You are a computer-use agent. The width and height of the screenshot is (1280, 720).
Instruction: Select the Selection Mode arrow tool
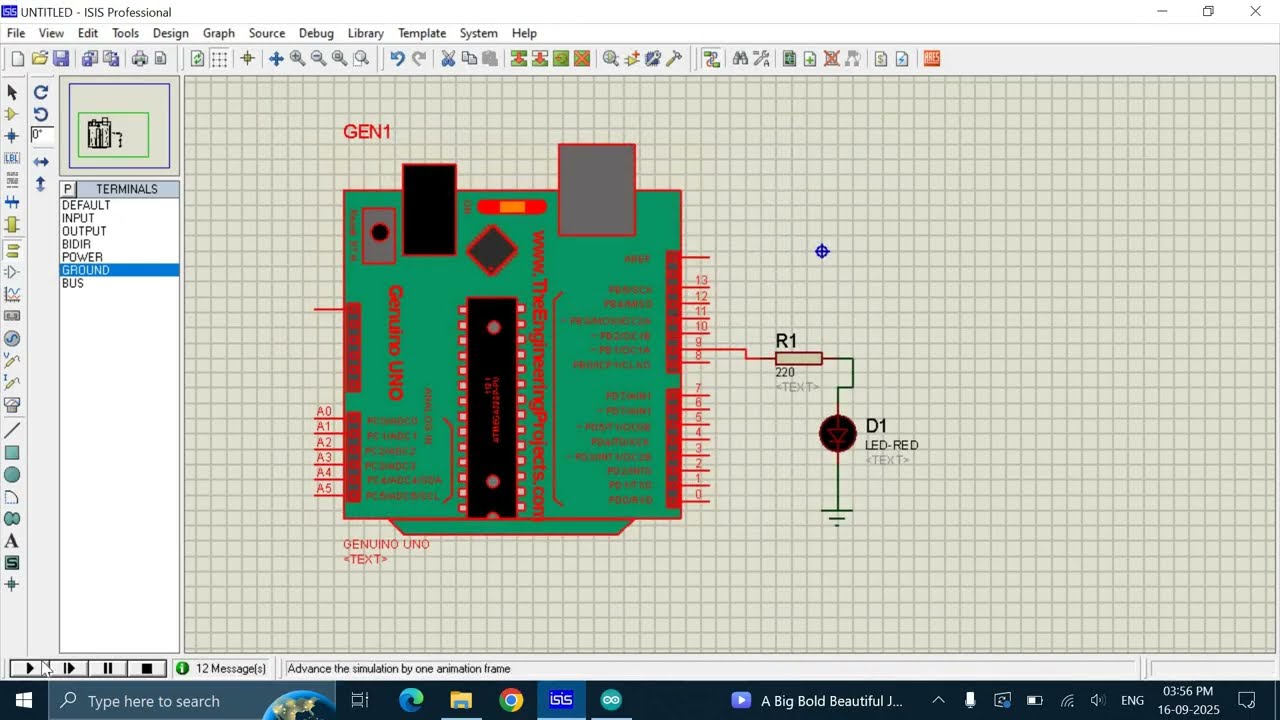12,92
